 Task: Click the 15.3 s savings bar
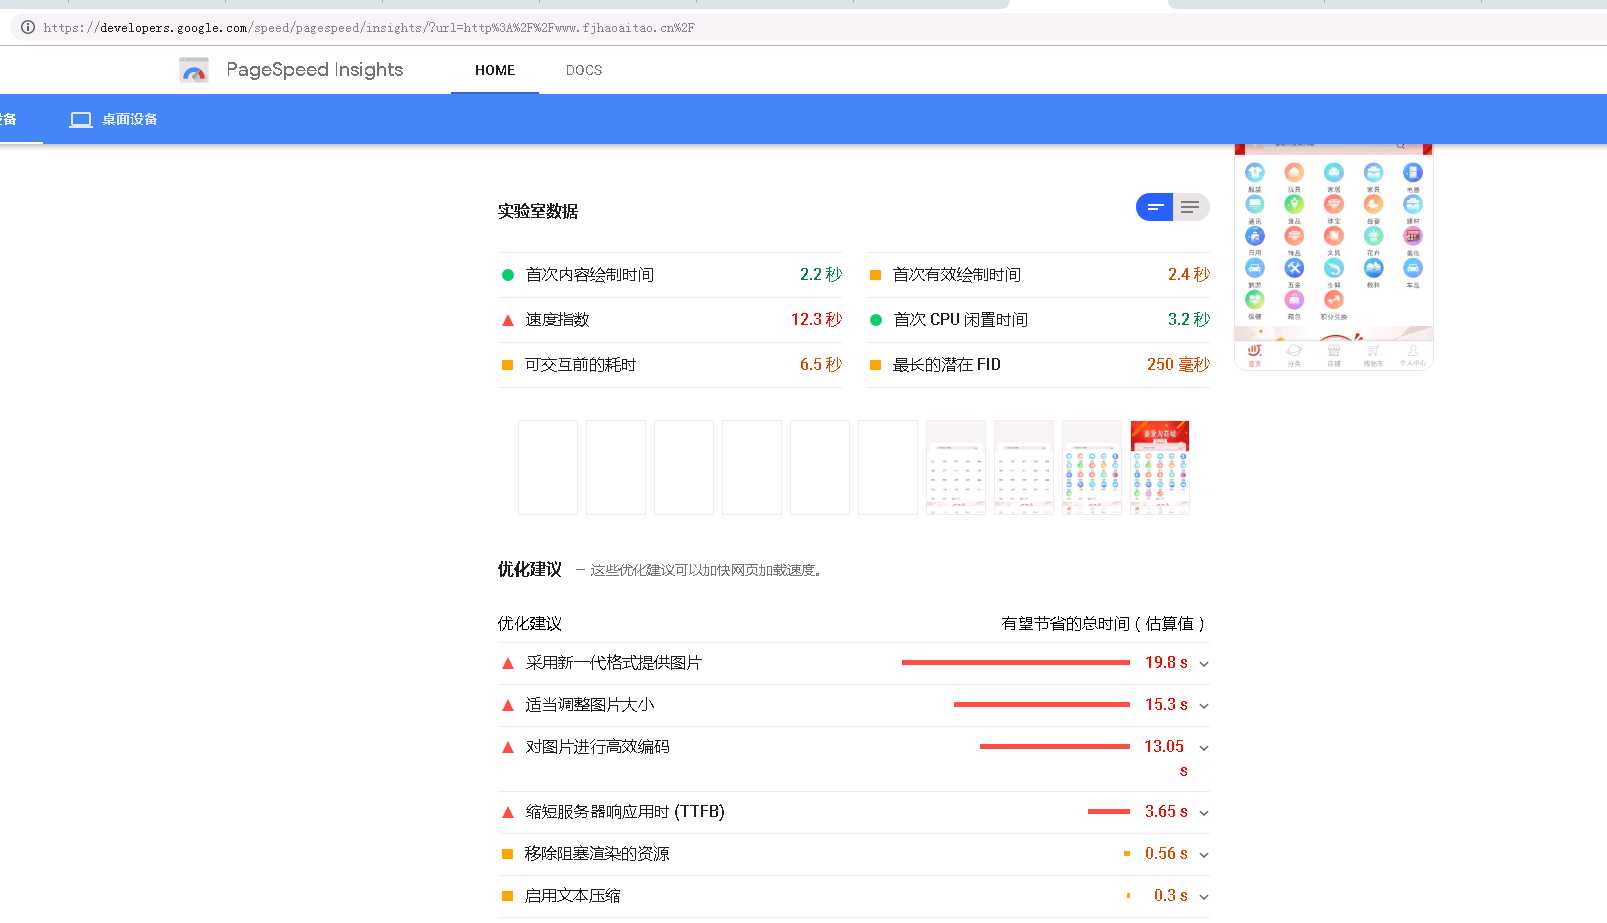1042,704
